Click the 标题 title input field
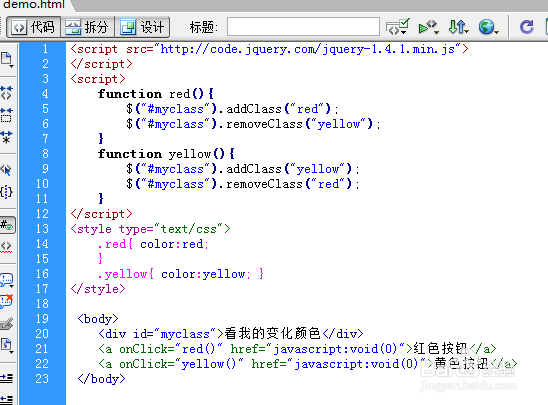This screenshot has width=548, height=405. pos(303,27)
